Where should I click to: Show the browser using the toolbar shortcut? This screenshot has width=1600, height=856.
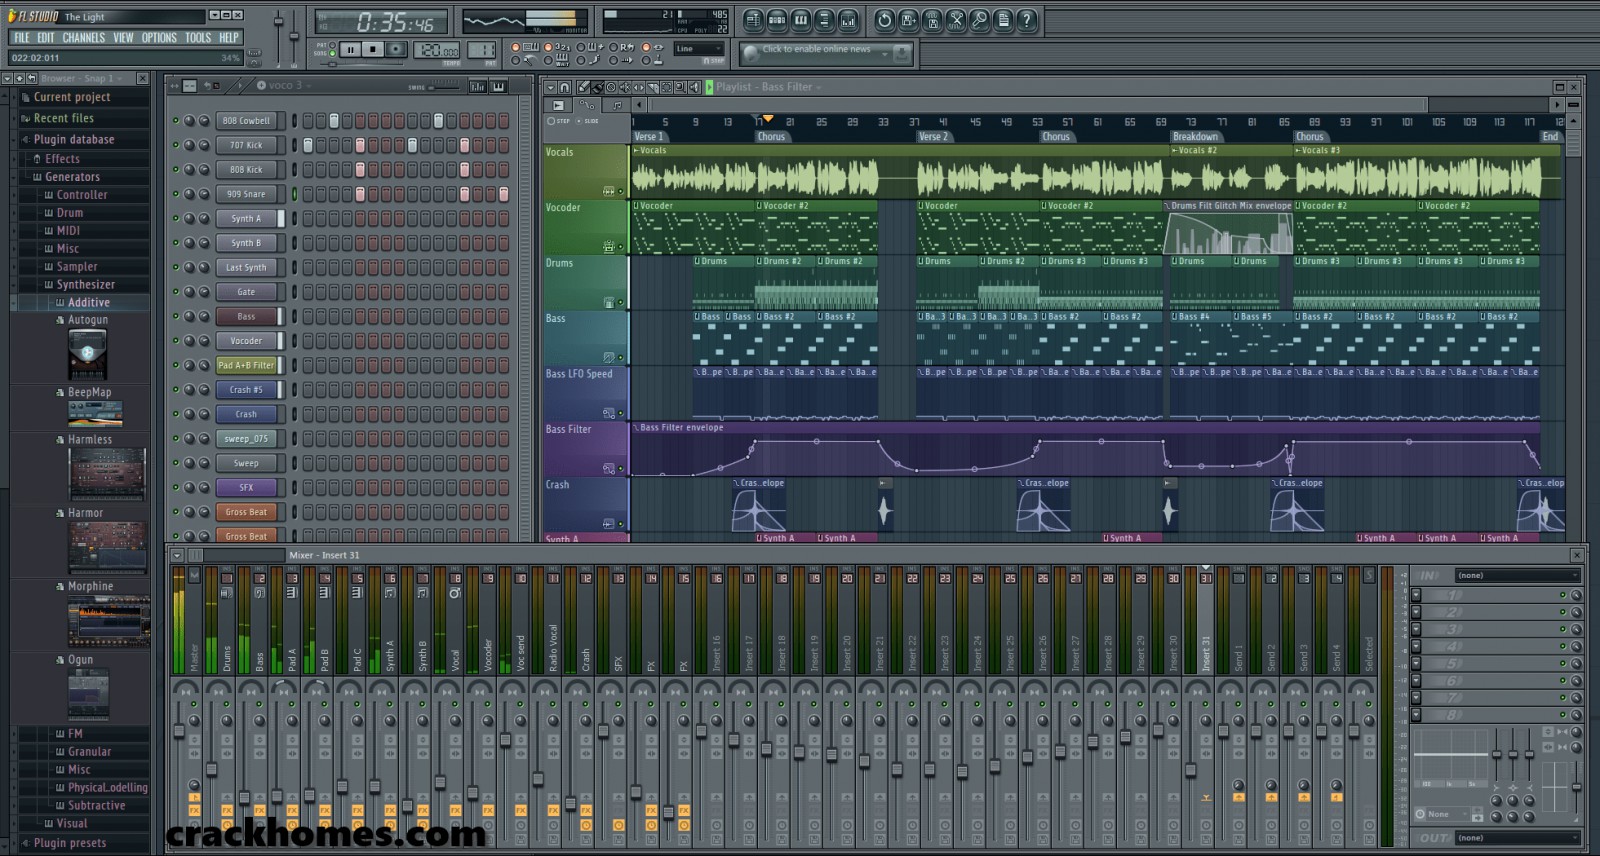point(825,20)
